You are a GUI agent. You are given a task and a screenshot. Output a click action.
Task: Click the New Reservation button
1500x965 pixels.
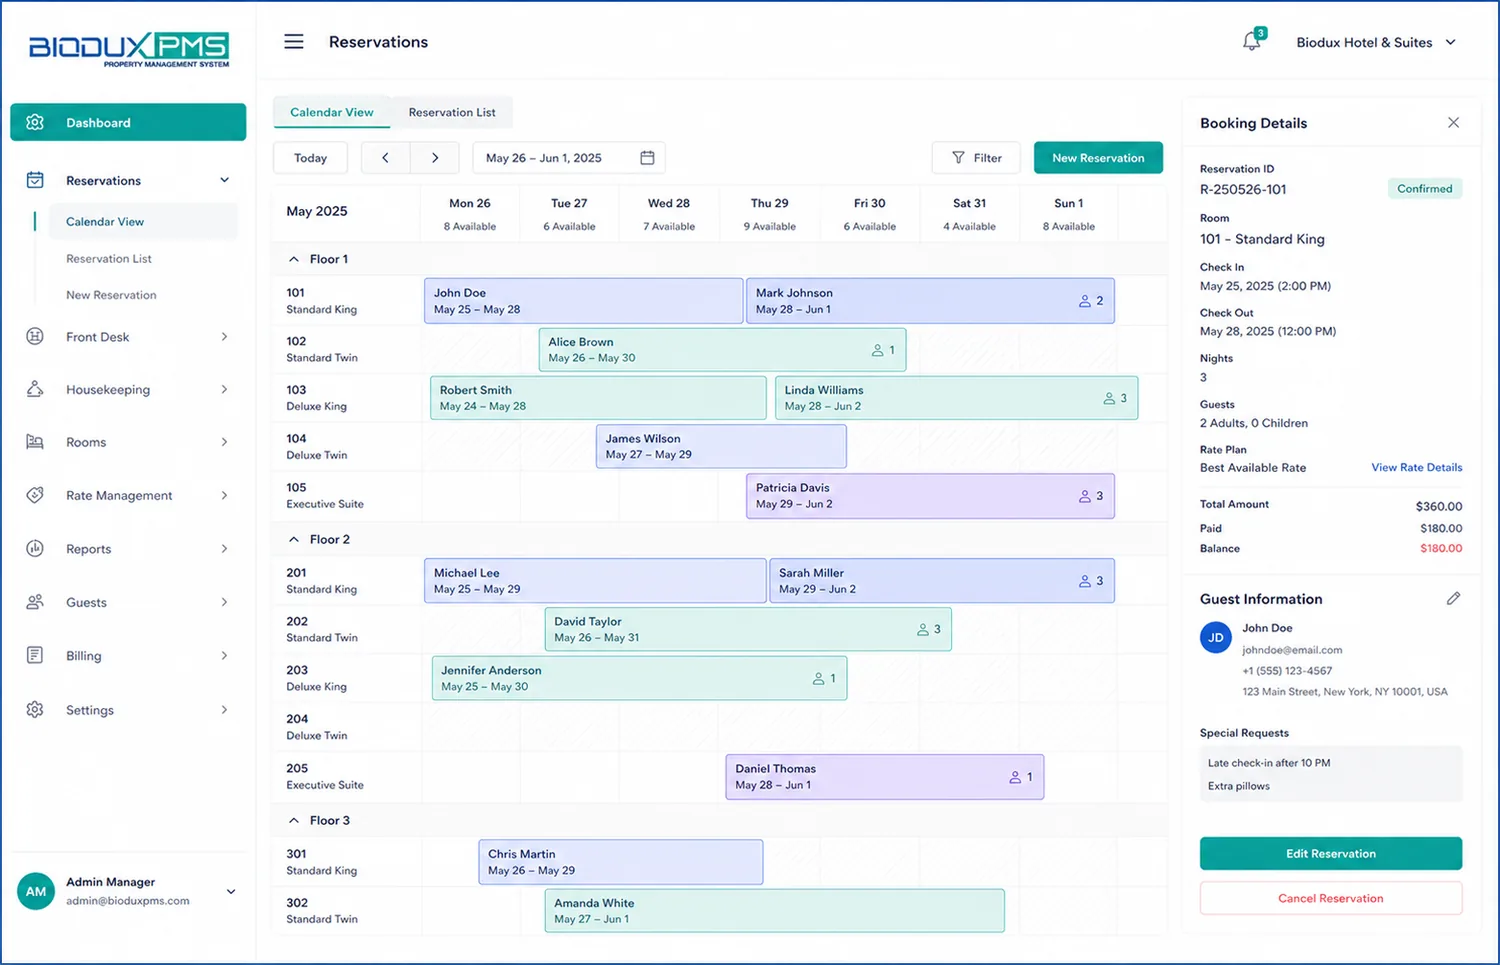click(1098, 158)
